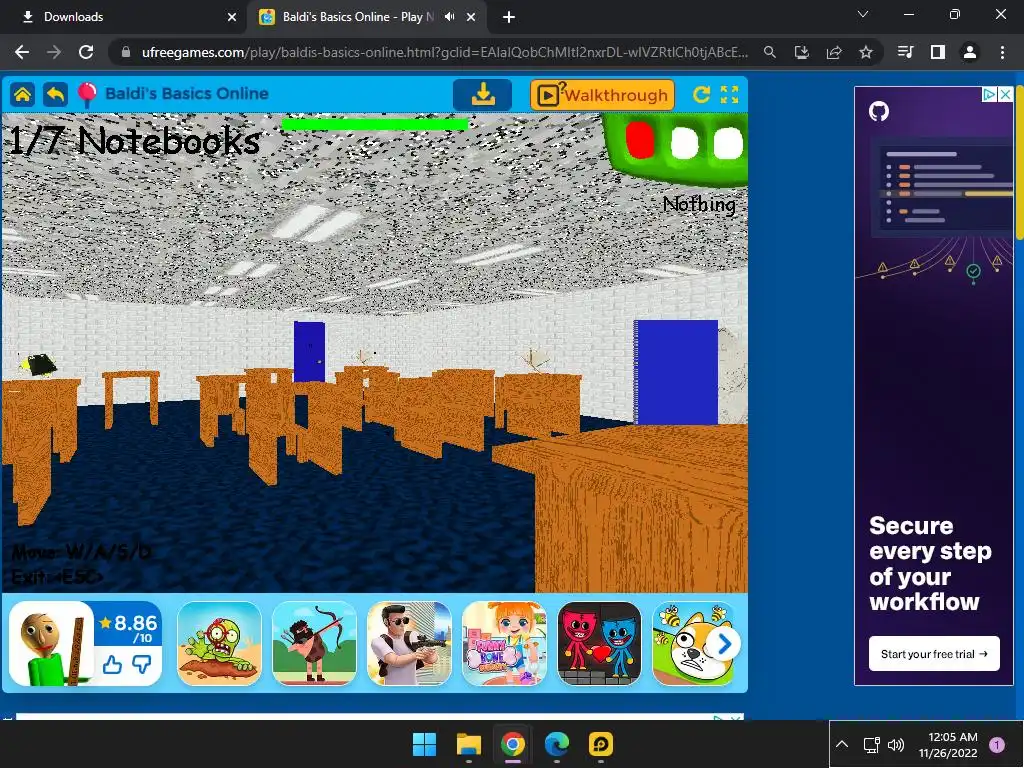Click the thumbs down rating icon

(142, 665)
